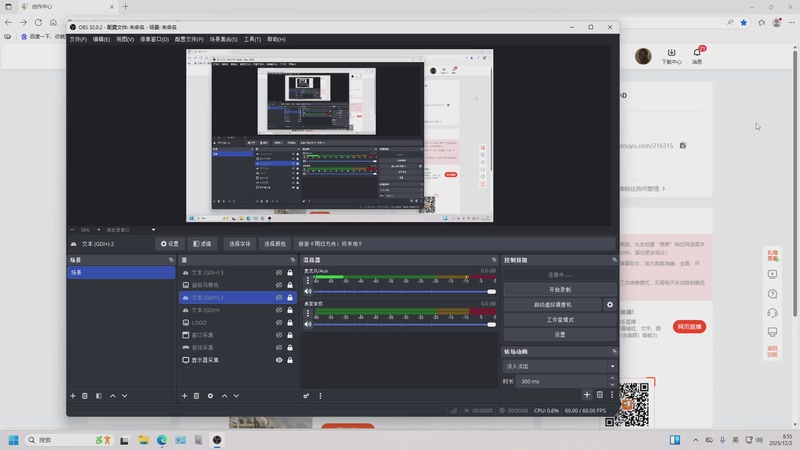Unlock the 显示器采集 source lock icon
This screenshot has height=450, width=800.
290,360
